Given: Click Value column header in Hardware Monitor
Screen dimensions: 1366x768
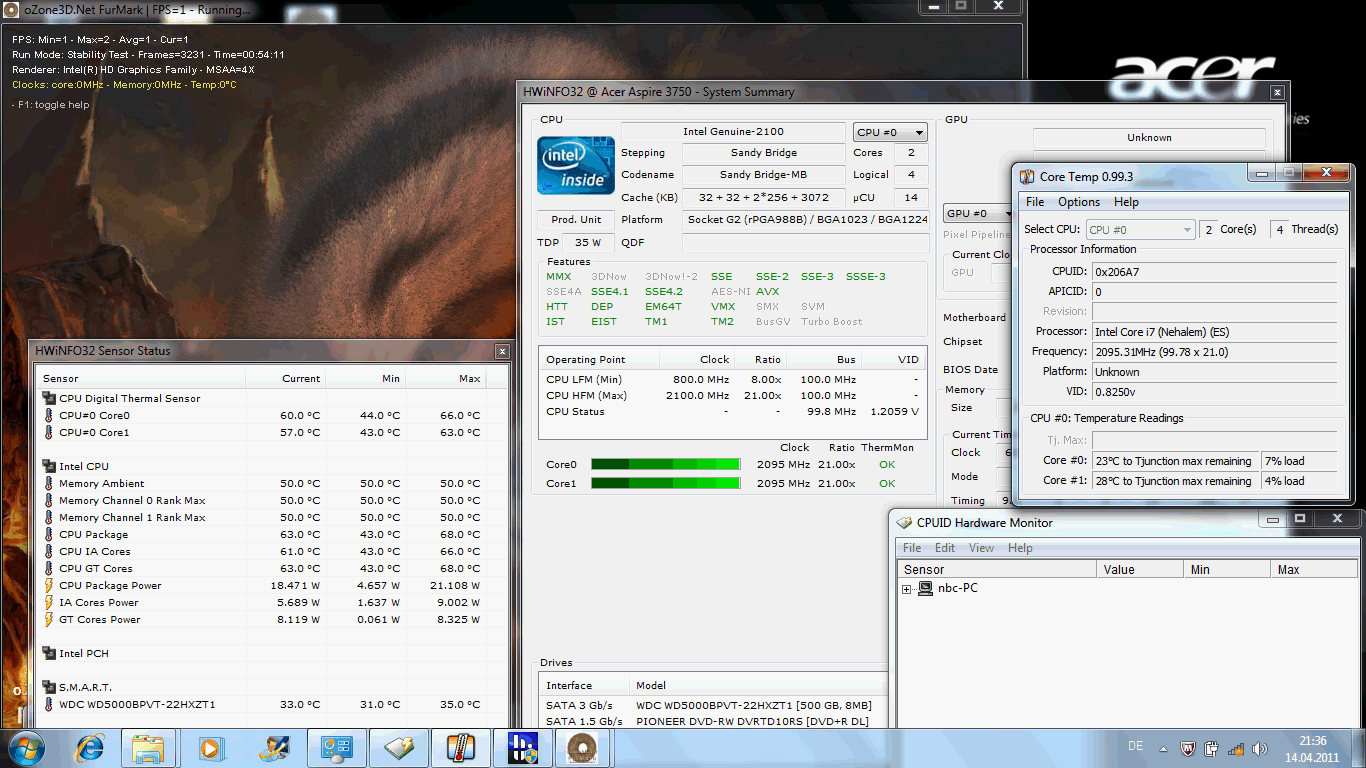Looking at the screenshot, I should tap(1139, 569).
